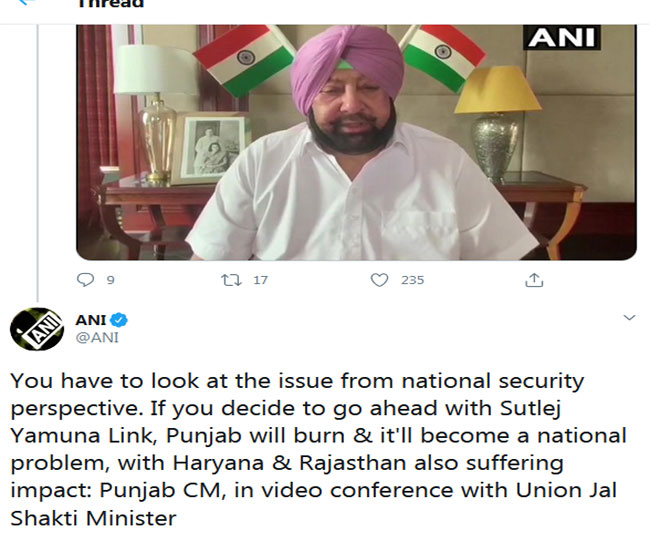This screenshot has width=650, height=540.
Task: Open the share menu via upload icon
Action: [534, 280]
